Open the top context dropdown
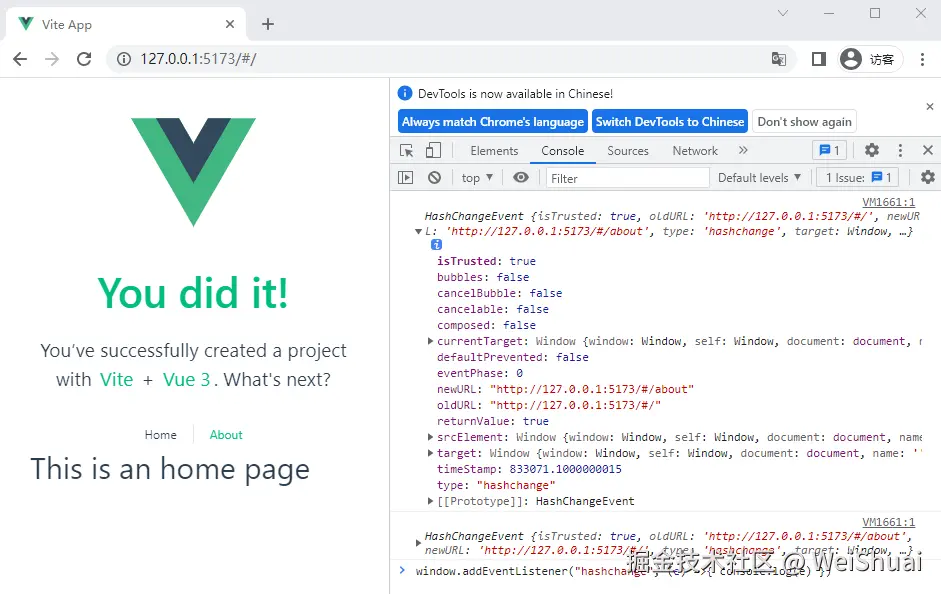Image resolution: width=941 pixels, height=594 pixels. [x=477, y=178]
